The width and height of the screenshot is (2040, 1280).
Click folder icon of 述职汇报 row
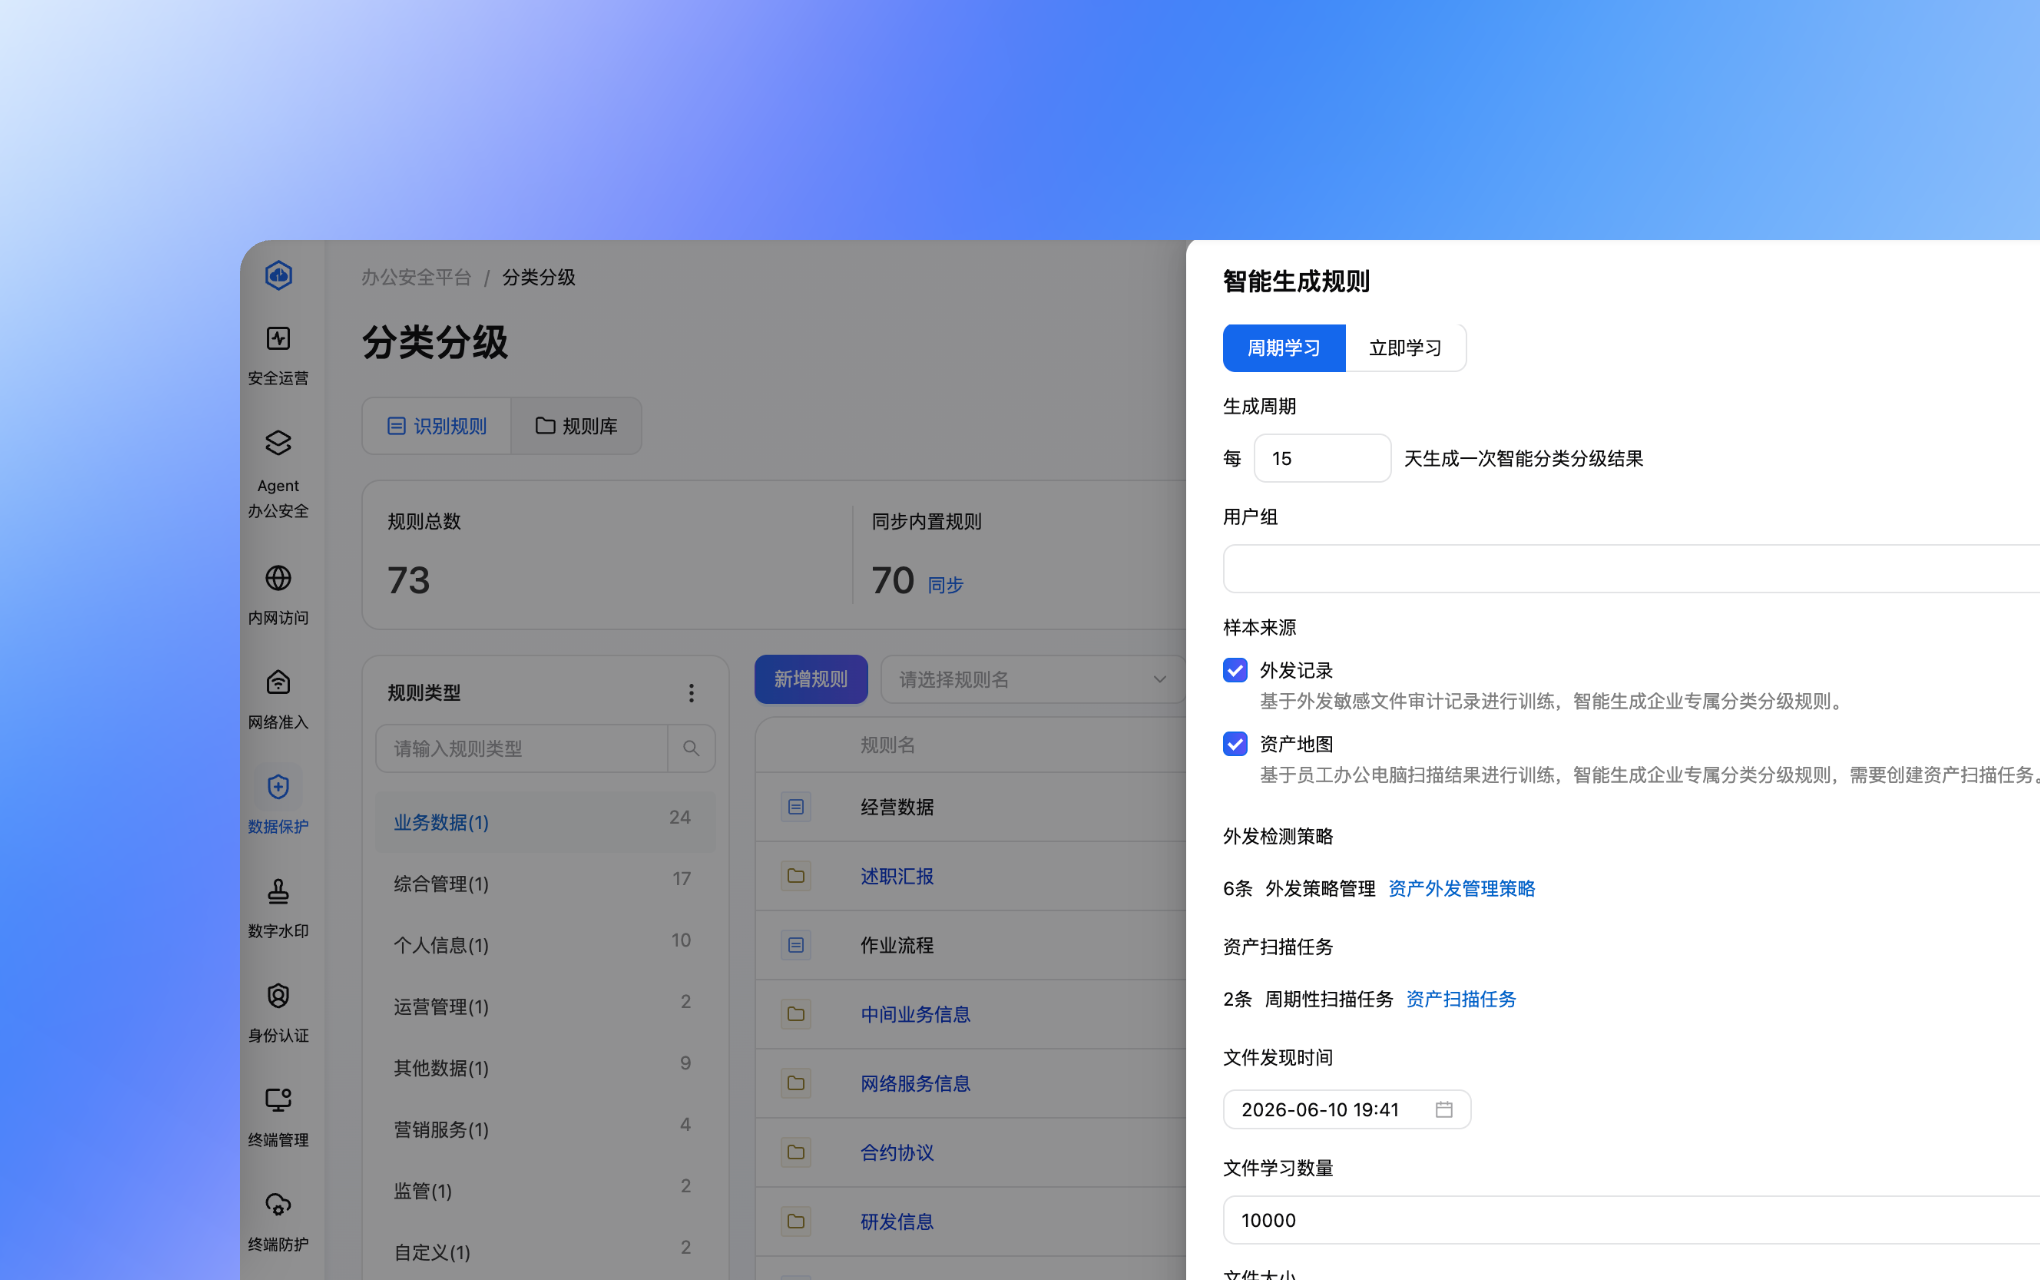(796, 876)
